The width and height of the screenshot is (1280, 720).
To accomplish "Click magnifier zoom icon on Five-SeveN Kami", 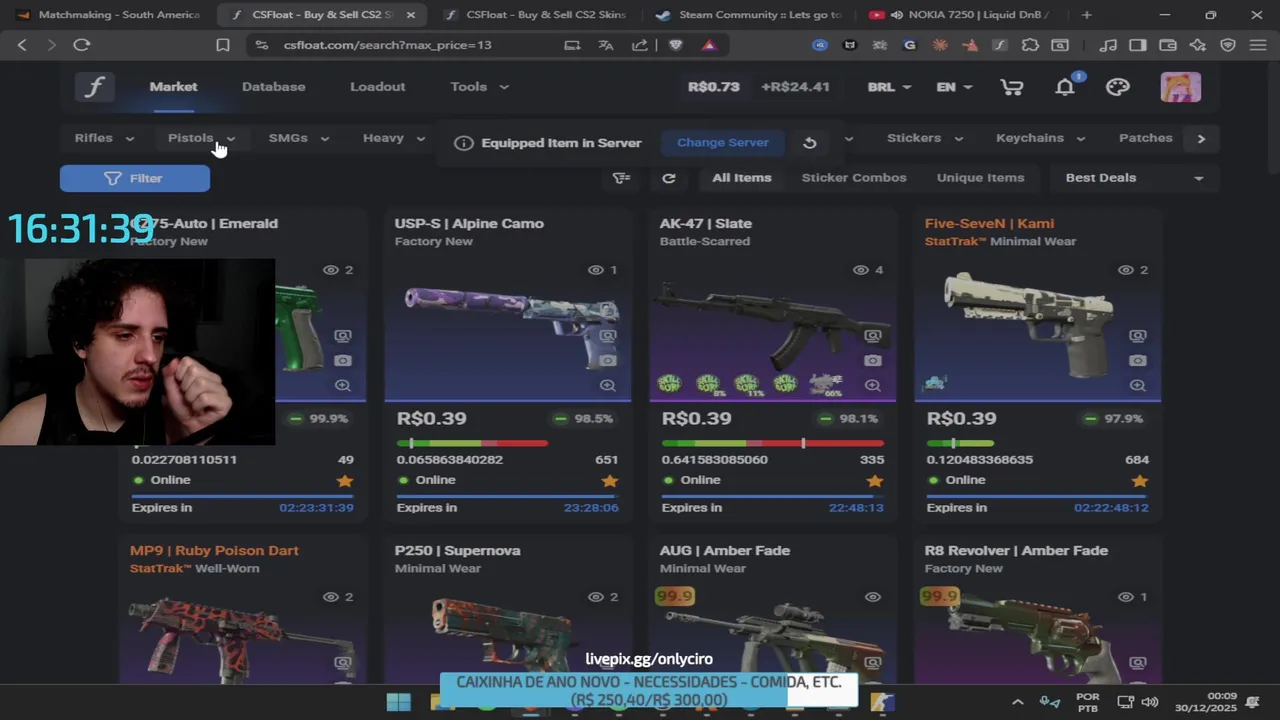I will [x=1138, y=385].
